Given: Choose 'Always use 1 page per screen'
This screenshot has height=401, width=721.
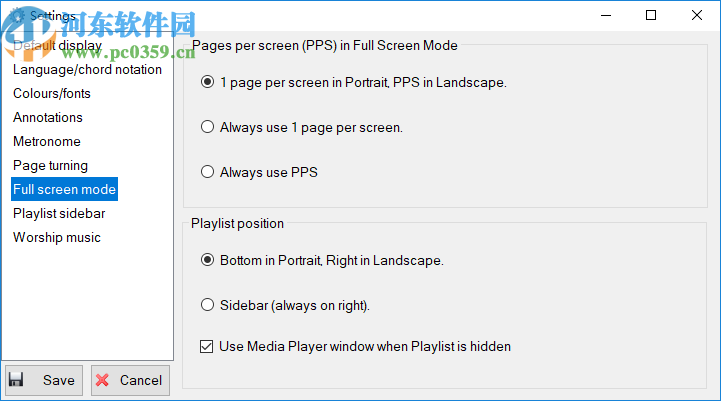Looking at the screenshot, I should [x=208, y=127].
